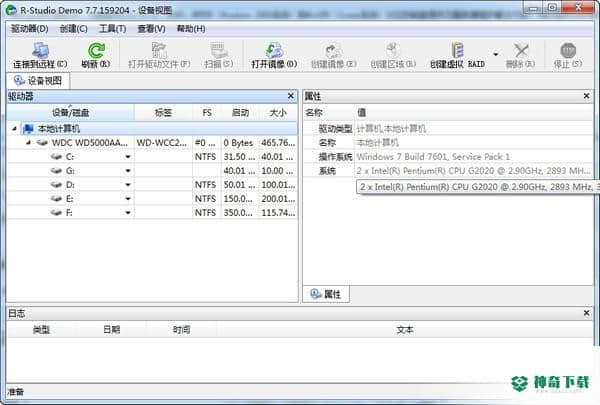The width and height of the screenshot is (600, 405).
Task: Click the Windows 7 Build 7601 value
Action: click(433, 157)
